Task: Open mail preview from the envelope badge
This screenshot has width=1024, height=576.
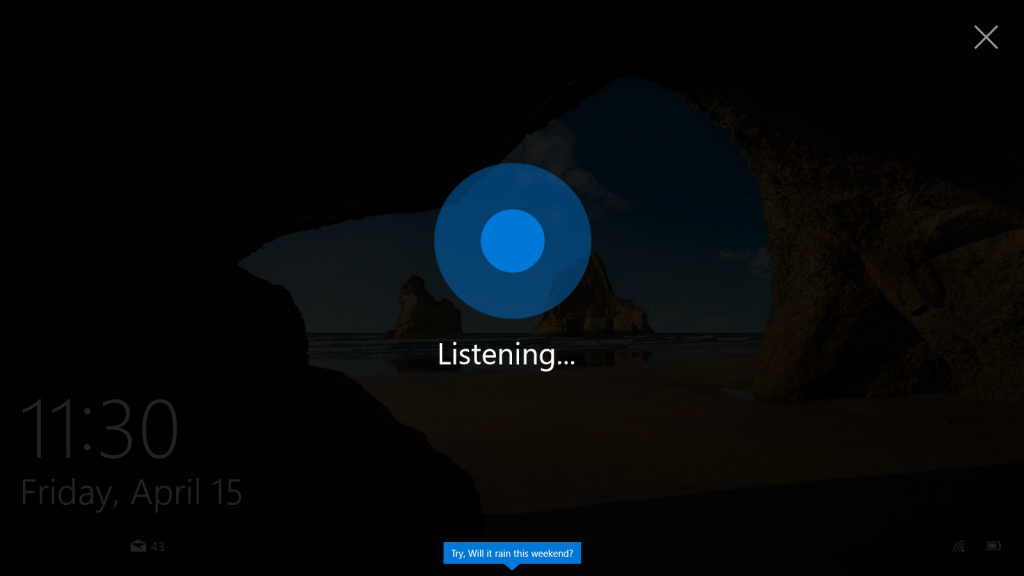Action: (x=136, y=546)
